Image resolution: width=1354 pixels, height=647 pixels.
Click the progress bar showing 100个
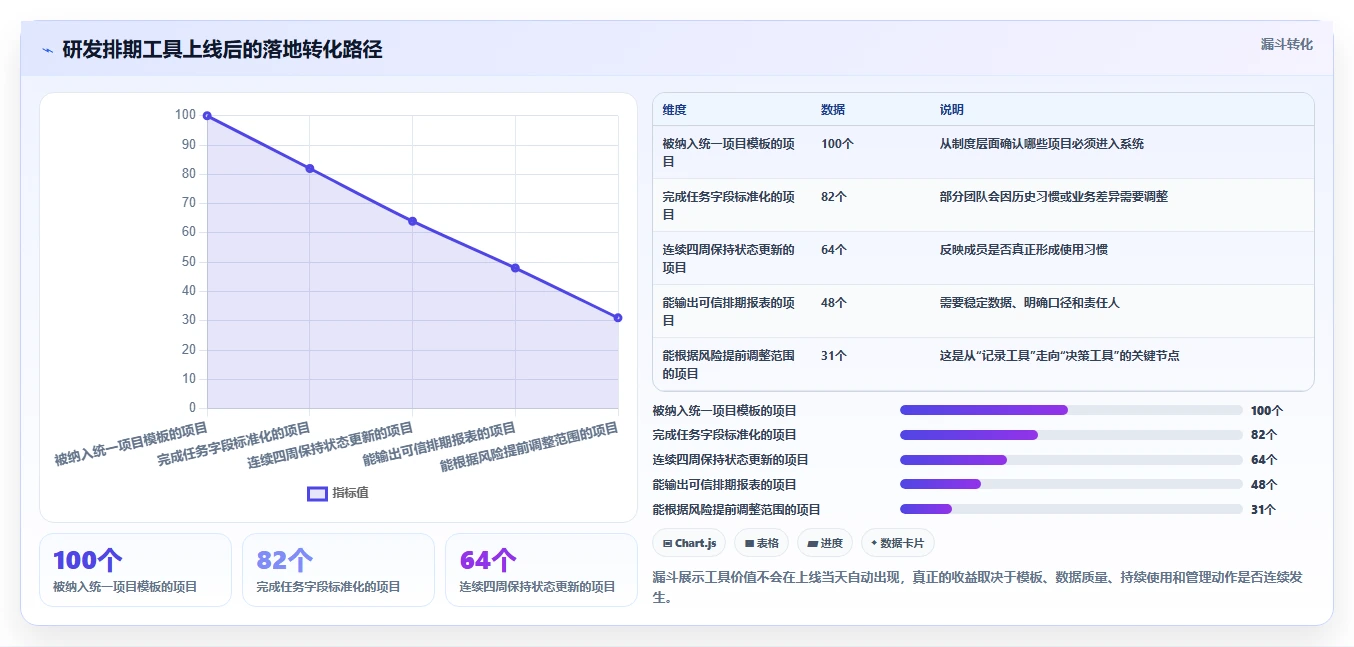(1071, 410)
